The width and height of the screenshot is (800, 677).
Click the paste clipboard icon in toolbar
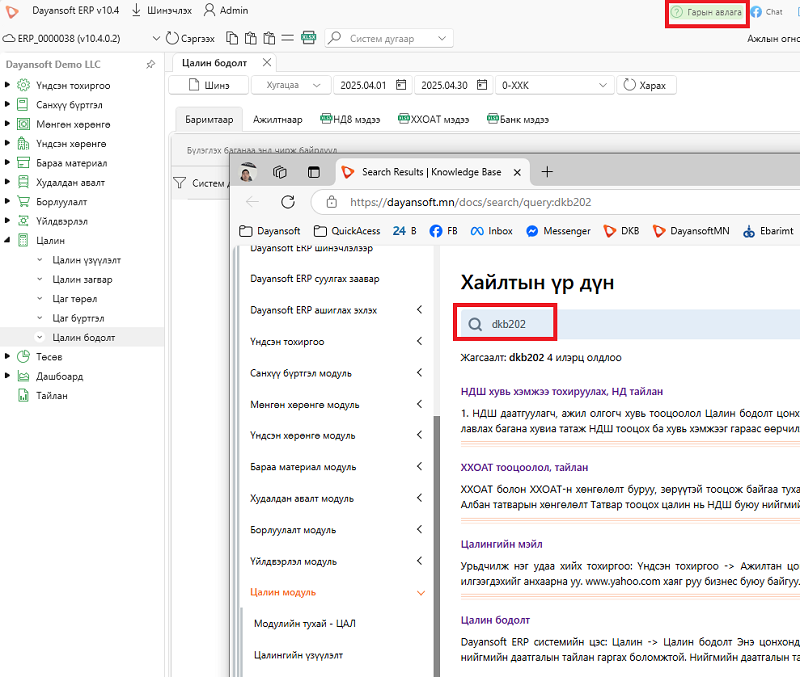coord(251,38)
